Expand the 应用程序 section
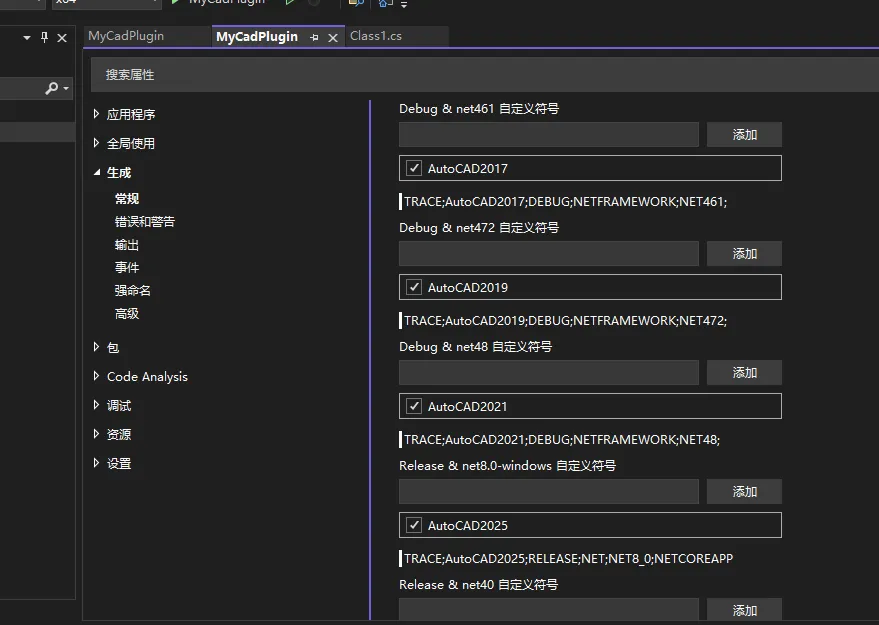 pos(96,114)
